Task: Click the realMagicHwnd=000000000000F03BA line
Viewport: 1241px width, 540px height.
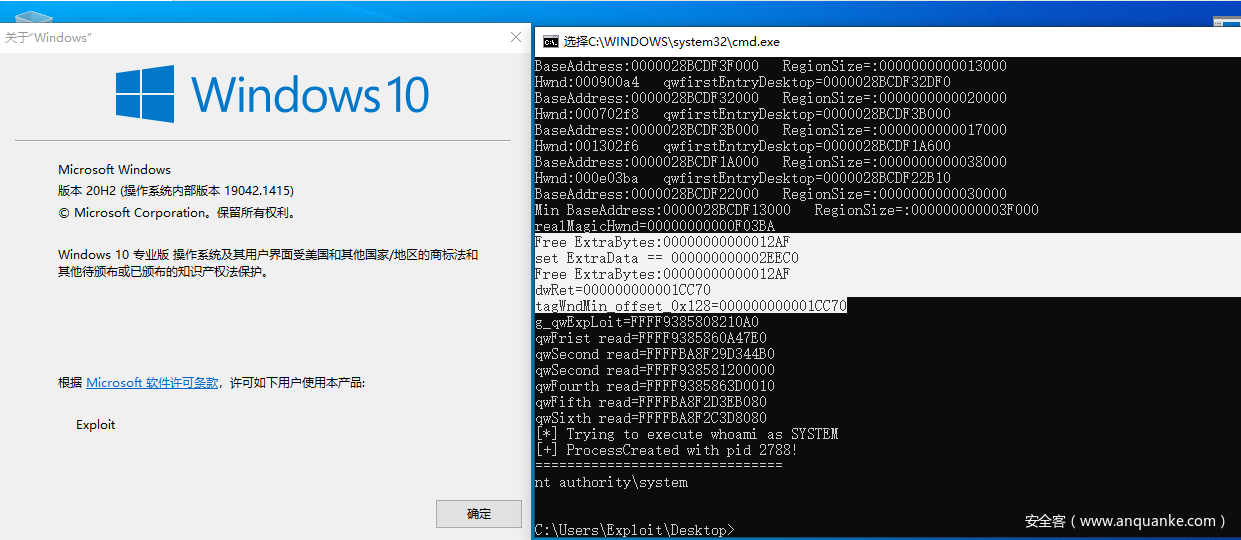Action: click(x=654, y=226)
